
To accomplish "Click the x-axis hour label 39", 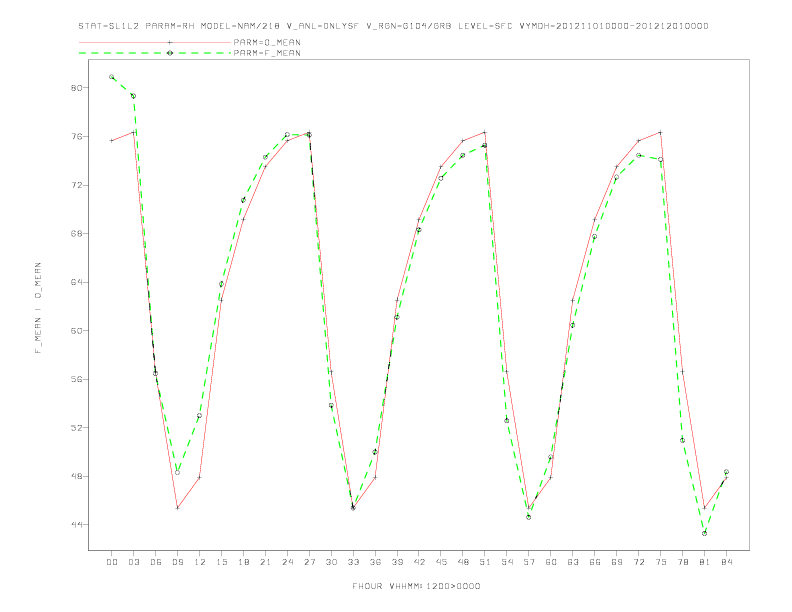I will (397, 562).
